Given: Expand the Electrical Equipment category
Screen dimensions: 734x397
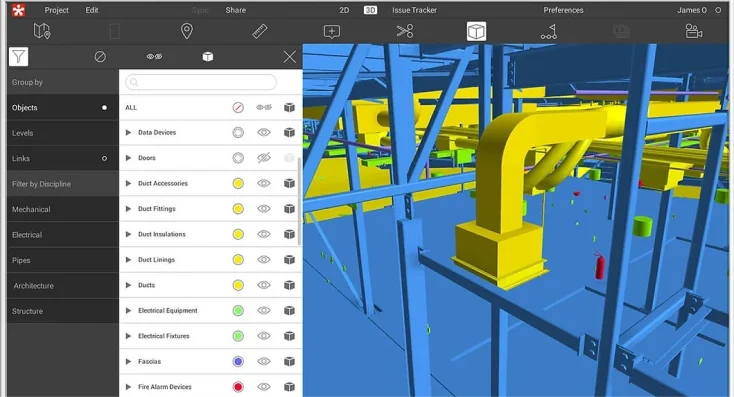Looking at the screenshot, I should tap(128, 310).
